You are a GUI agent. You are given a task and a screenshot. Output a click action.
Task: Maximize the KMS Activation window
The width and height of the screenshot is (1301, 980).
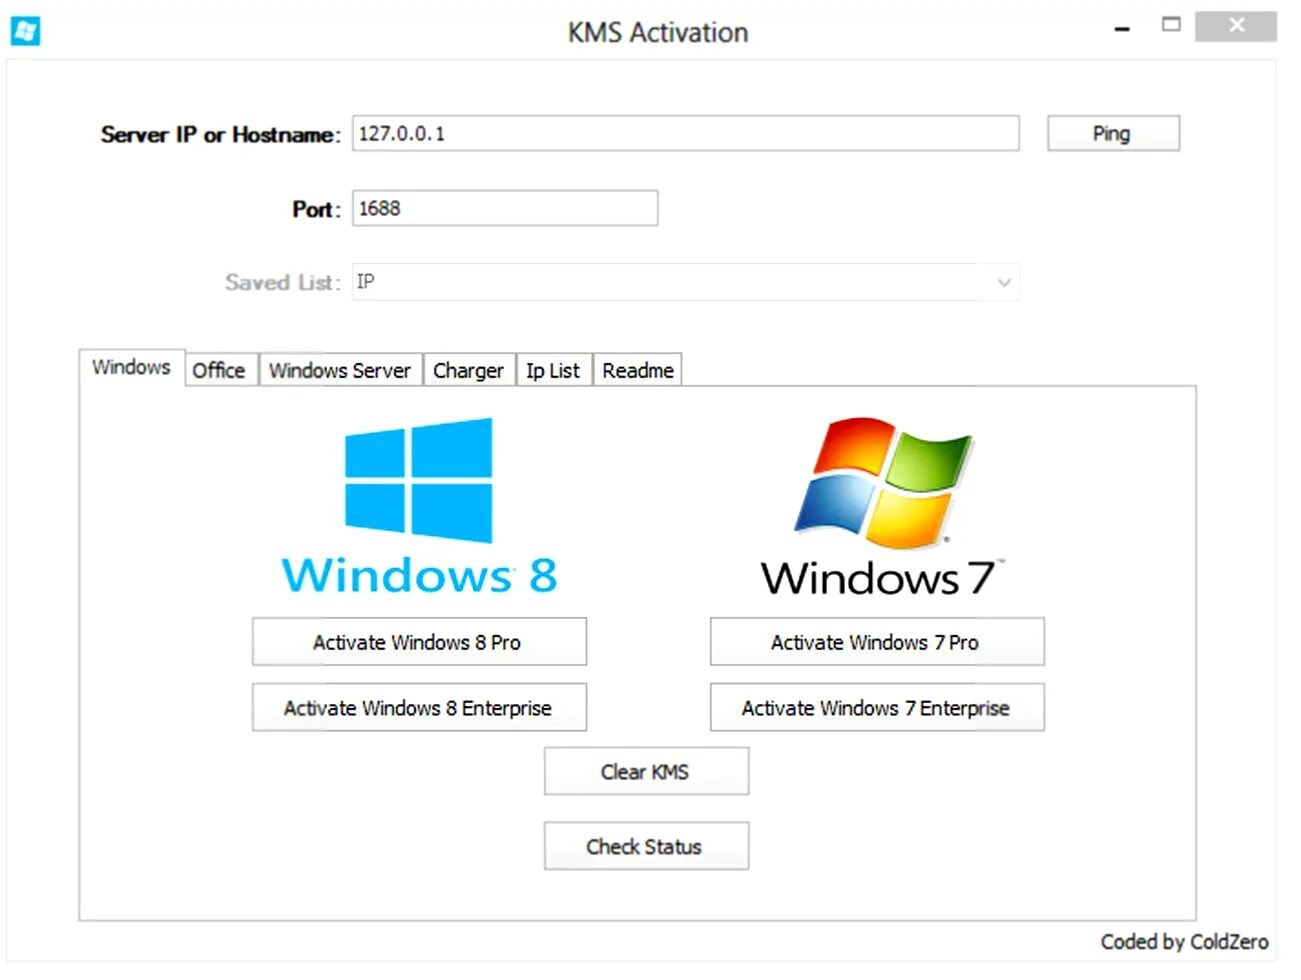pos(1171,25)
